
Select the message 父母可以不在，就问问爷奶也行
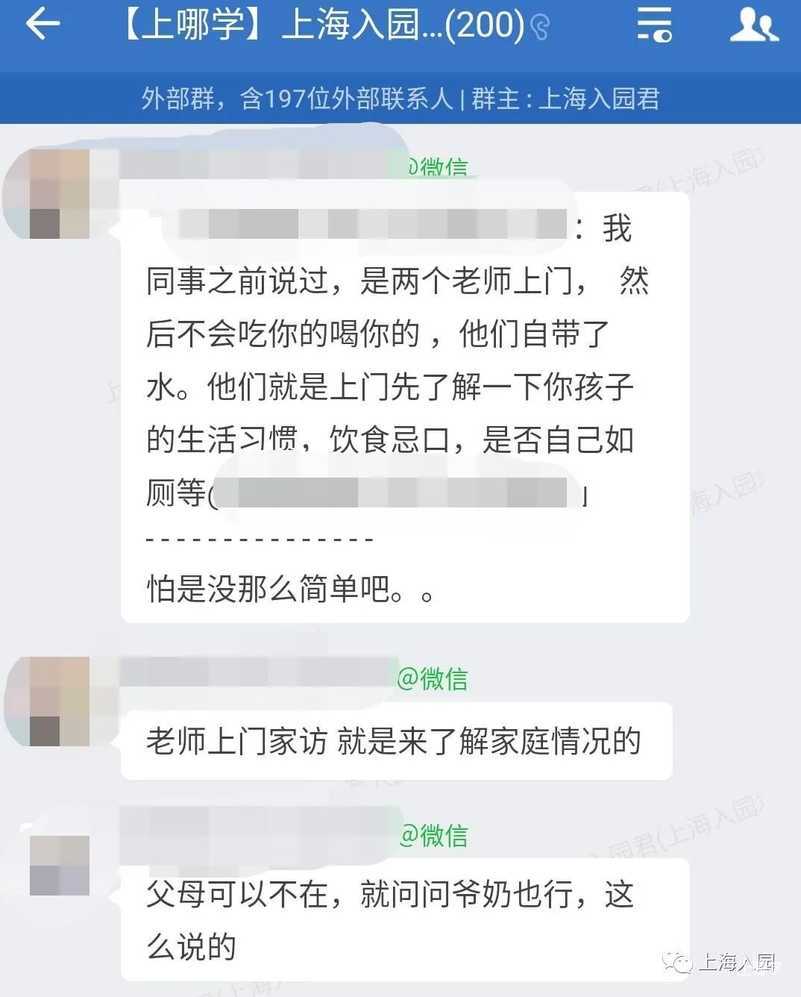[x=404, y=920]
